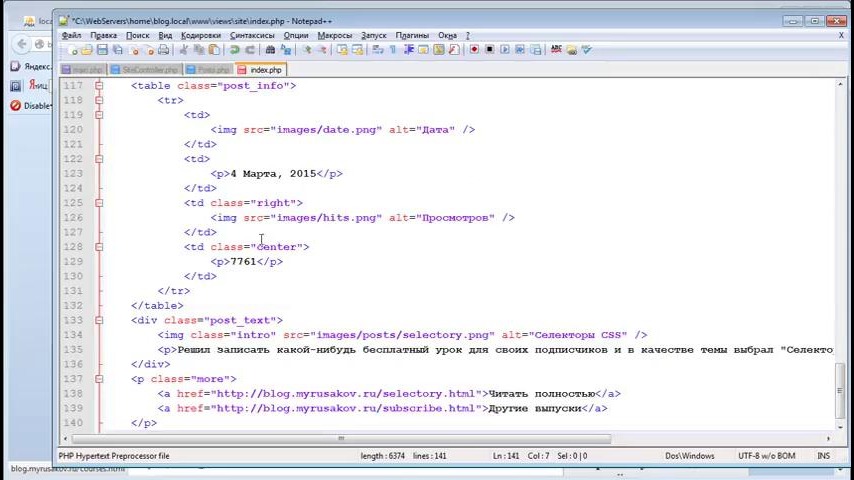Click the Dos\Windows line ending field
The height and width of the screenshot is (480, 854).
pos(690,456)
